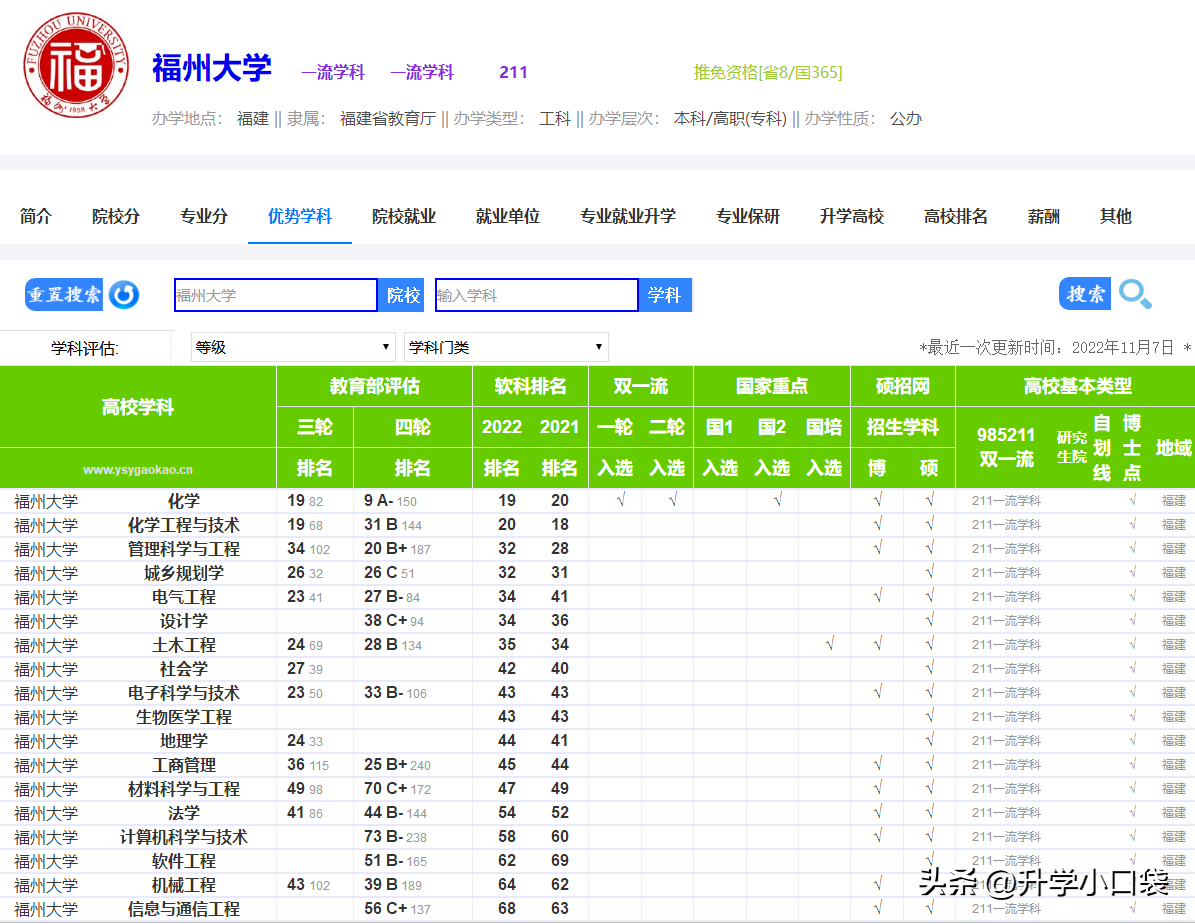
Task: Switch to the 院校分 tab
Action: tap(116, 217)
